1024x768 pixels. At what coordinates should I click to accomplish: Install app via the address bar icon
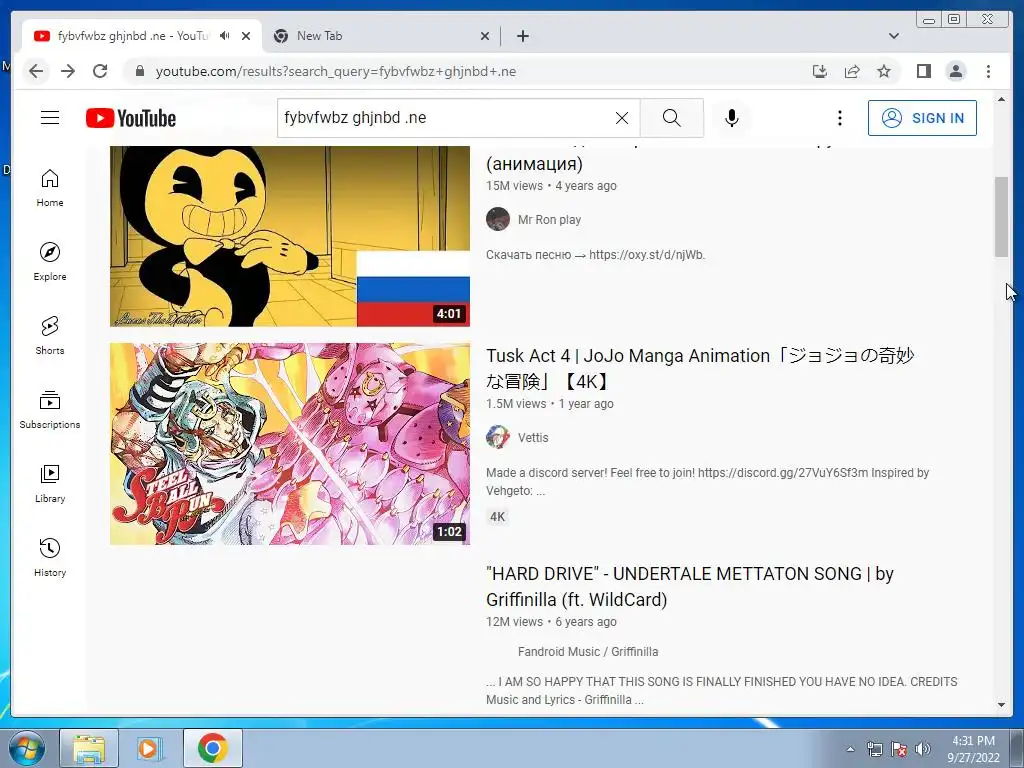(820, 71)
